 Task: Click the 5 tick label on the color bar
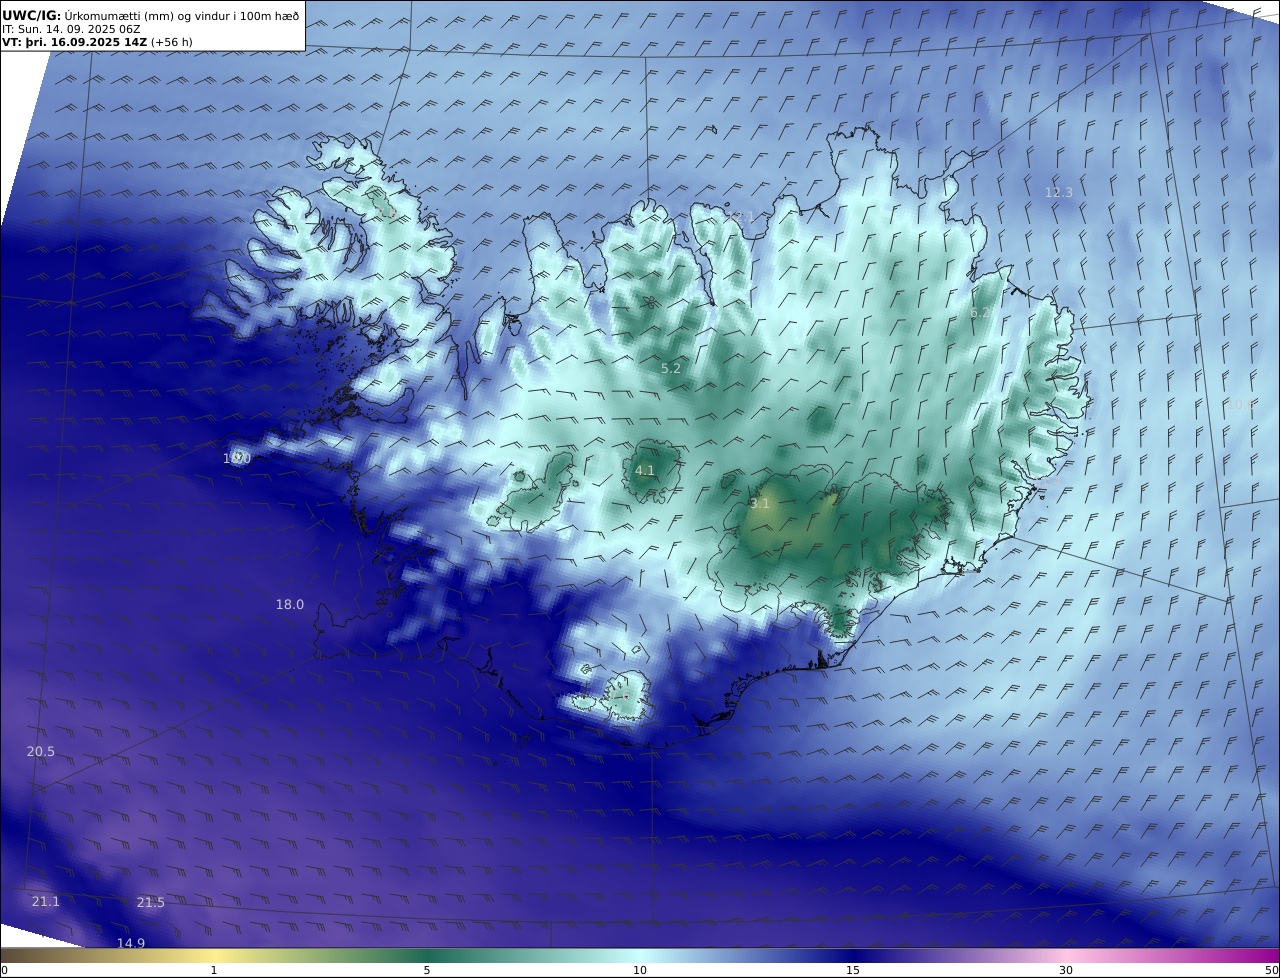click(x=427, y=970)
